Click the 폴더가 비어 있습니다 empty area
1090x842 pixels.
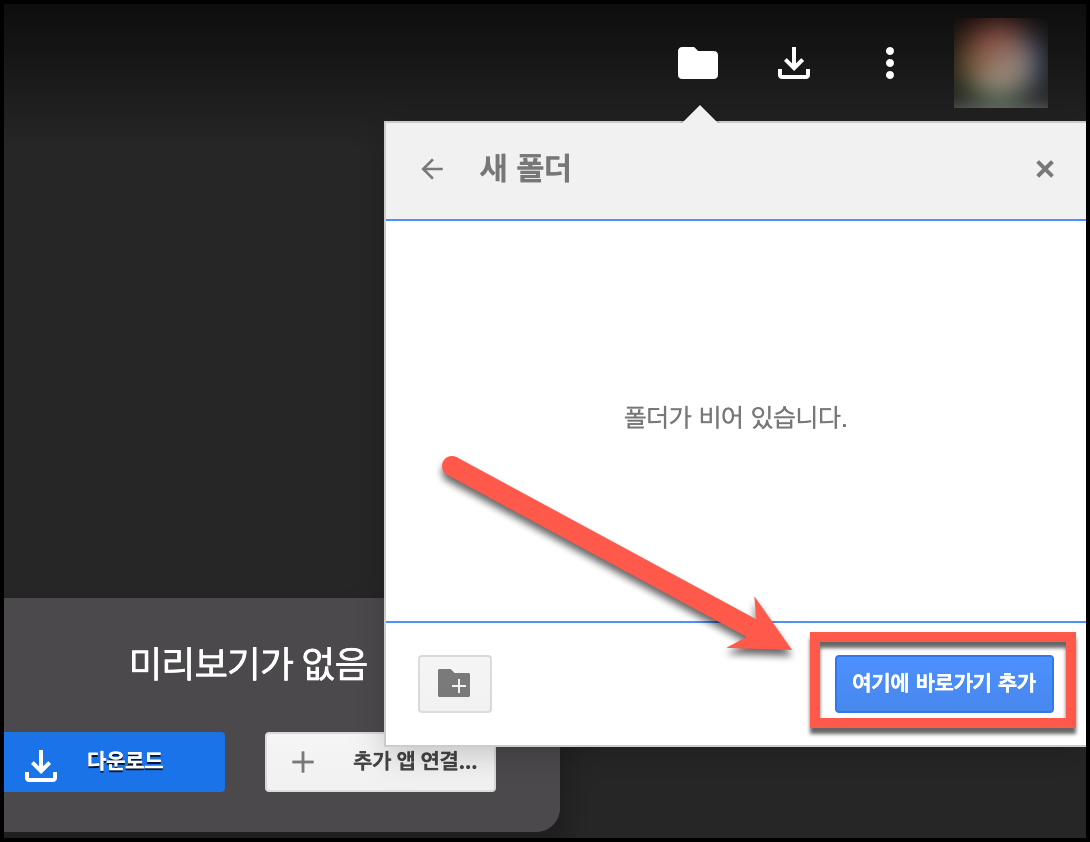735,418
